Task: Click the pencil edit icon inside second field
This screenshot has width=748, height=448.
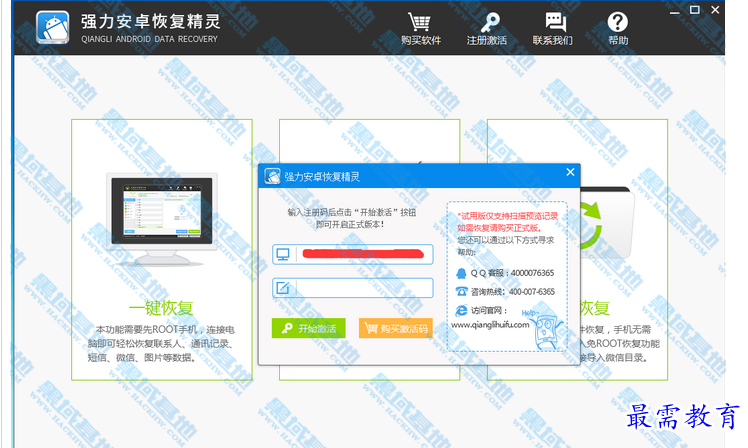Action: click(x=283, y=288)
